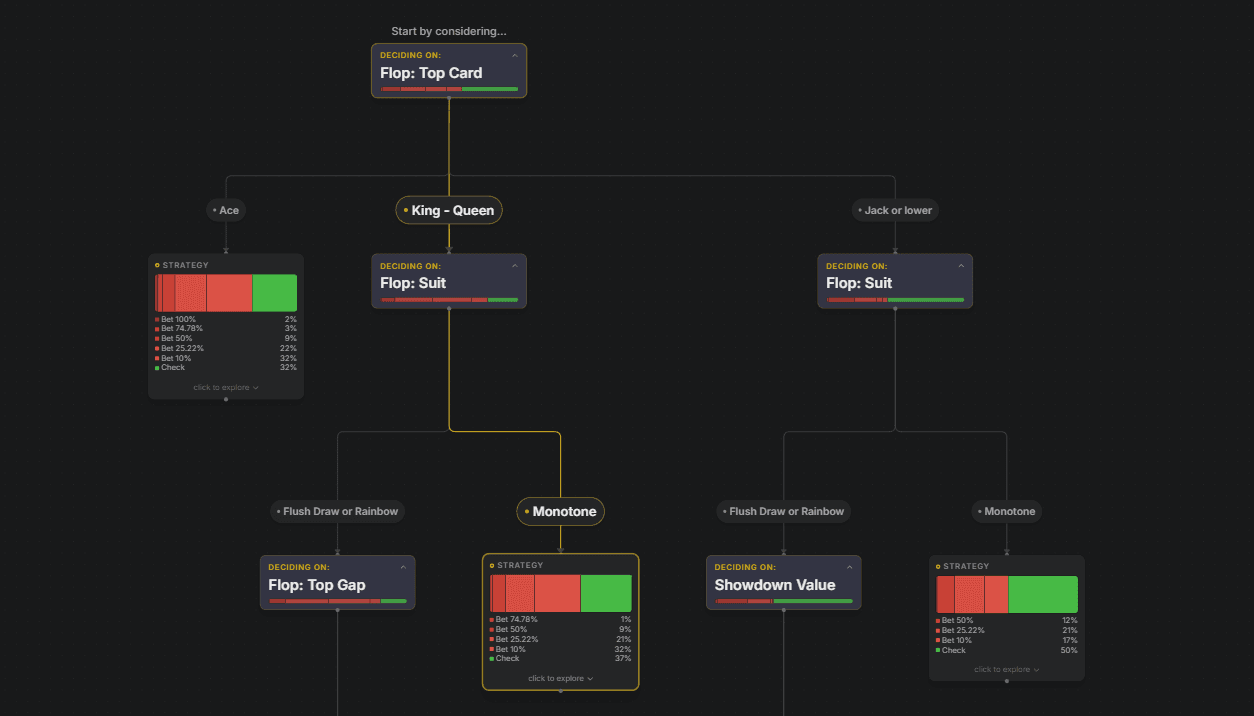Collapse the Jack or lower Flop: Suit chevron
1254x716 pixels.
click(961, 266)
